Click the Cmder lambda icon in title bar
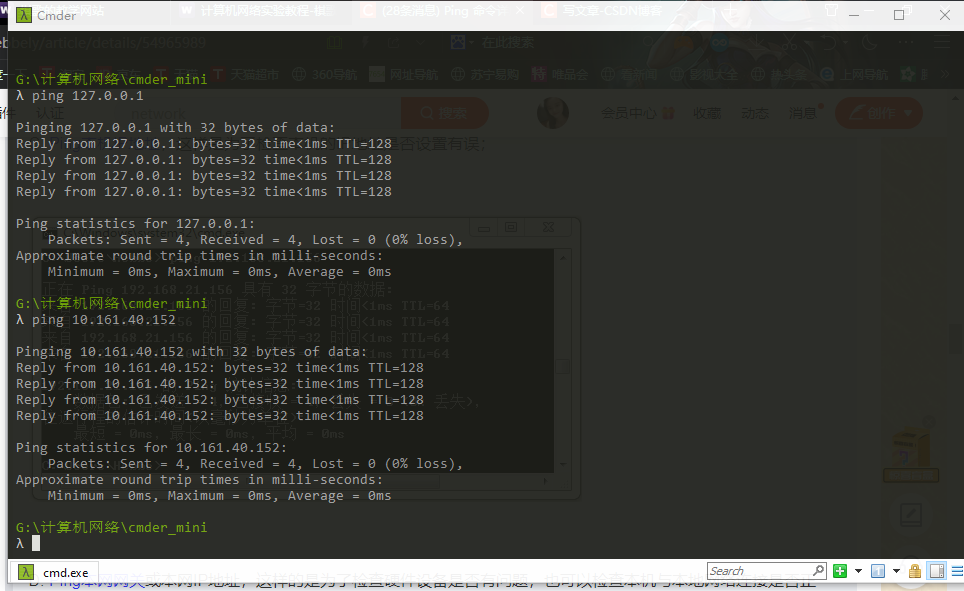 [24, 15]
